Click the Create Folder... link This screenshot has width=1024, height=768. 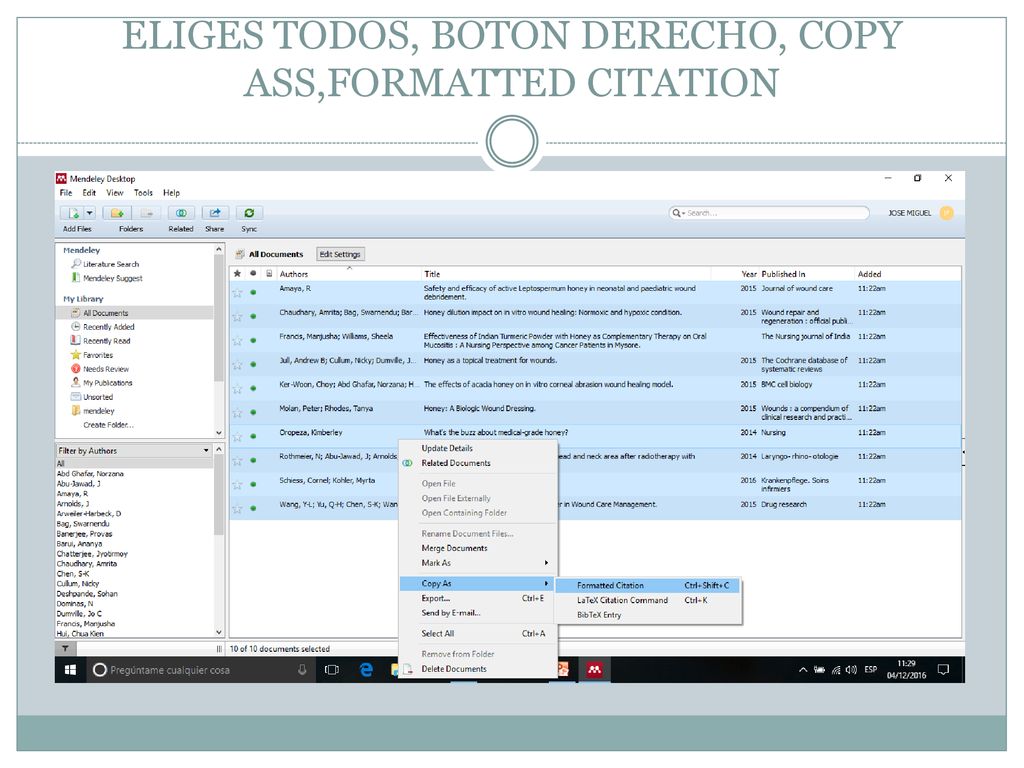[x=108, y=425]
